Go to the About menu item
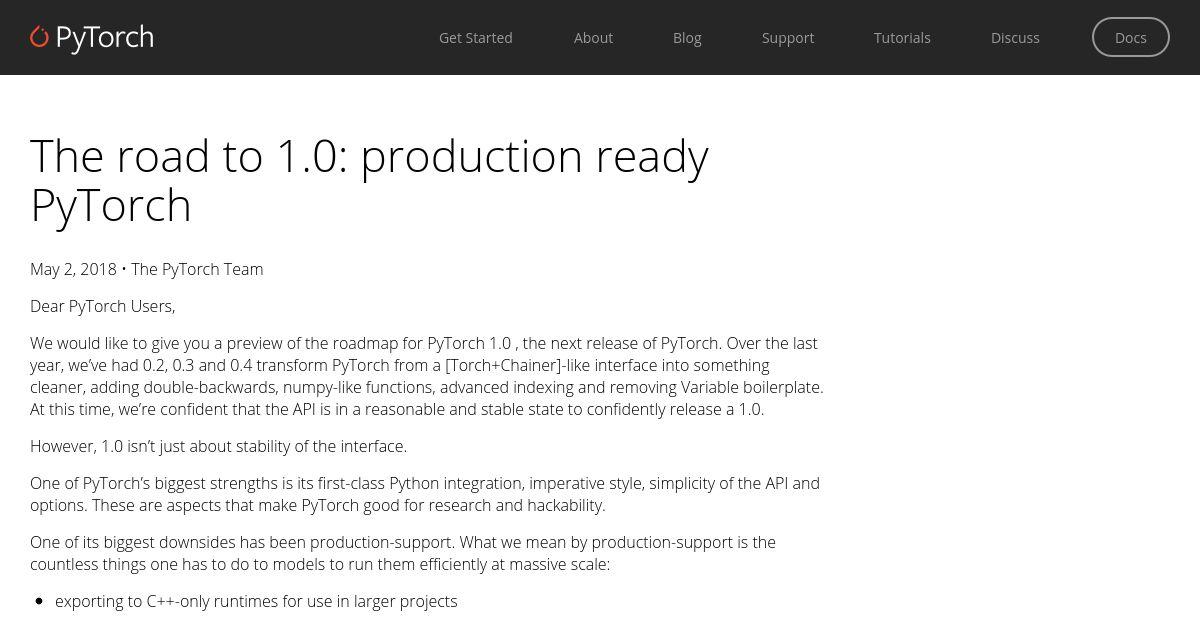The width and height of the screenshot is (1200, 630). (x=593, y=37)
